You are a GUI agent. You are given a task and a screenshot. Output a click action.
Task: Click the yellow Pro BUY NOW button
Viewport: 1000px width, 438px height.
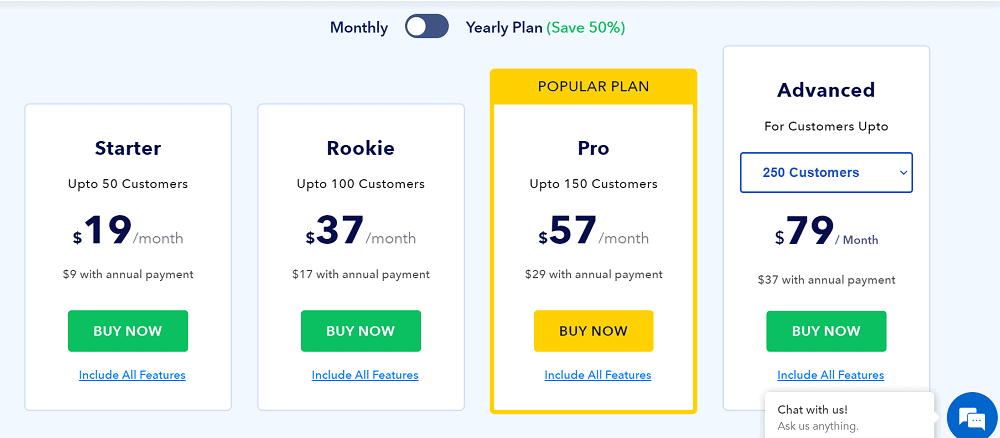593,331
